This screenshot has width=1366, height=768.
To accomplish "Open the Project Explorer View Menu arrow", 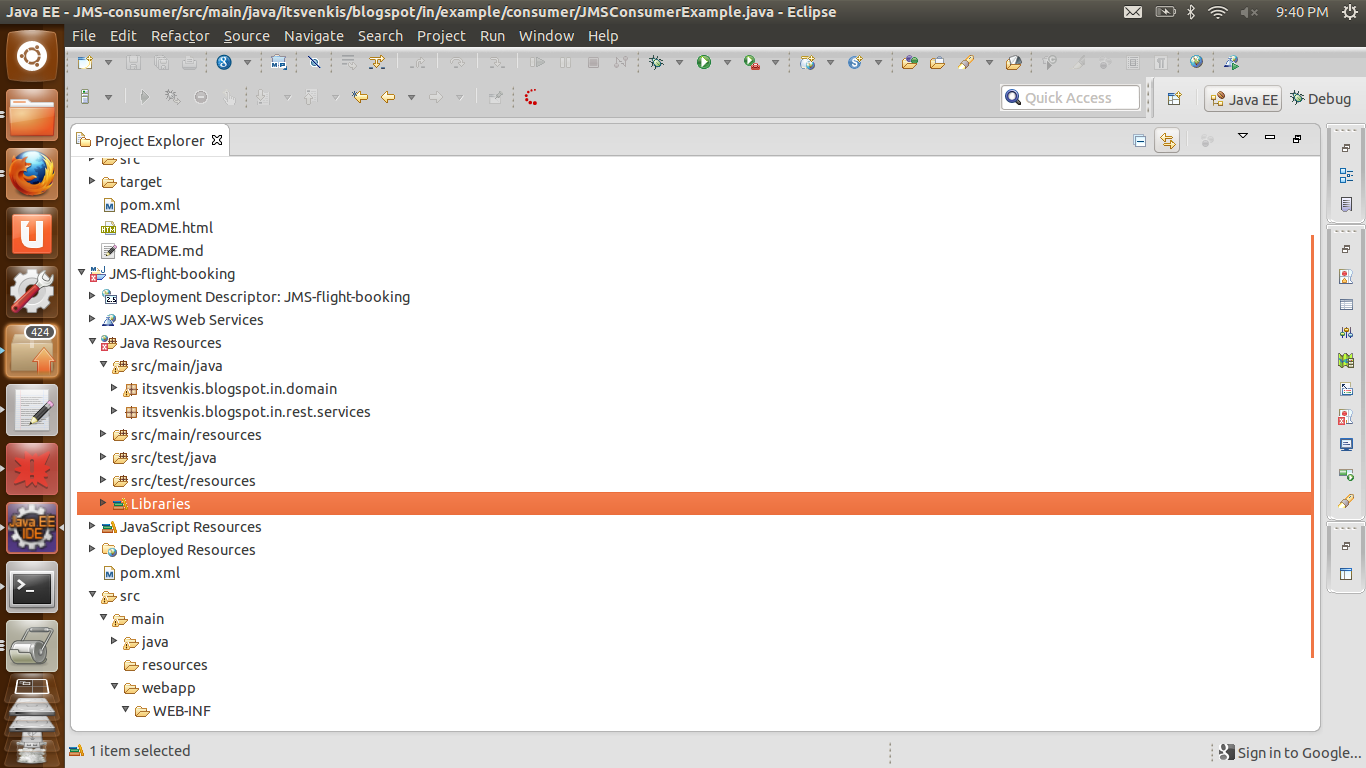I will pos(1243,137).
